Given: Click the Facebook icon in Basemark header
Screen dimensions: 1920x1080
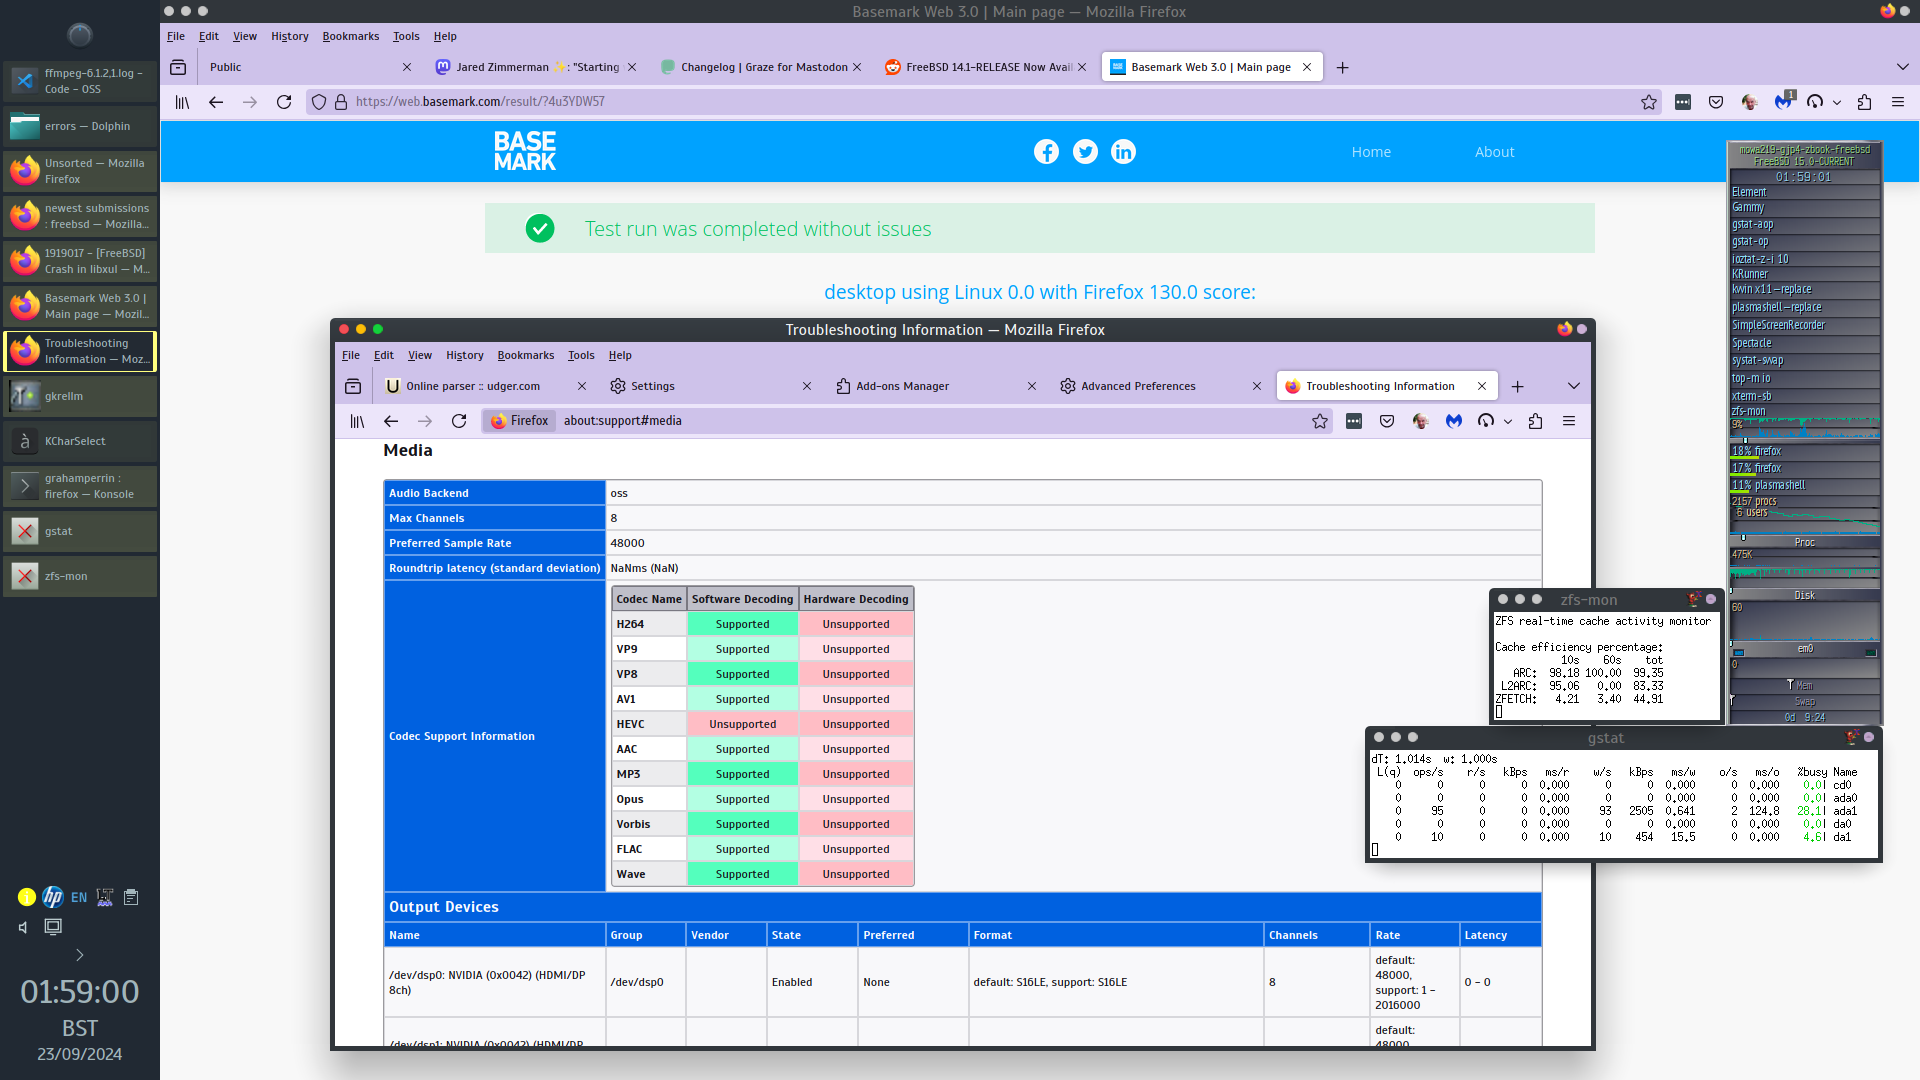Looking at the screenshot, I should pos(1046,152).
